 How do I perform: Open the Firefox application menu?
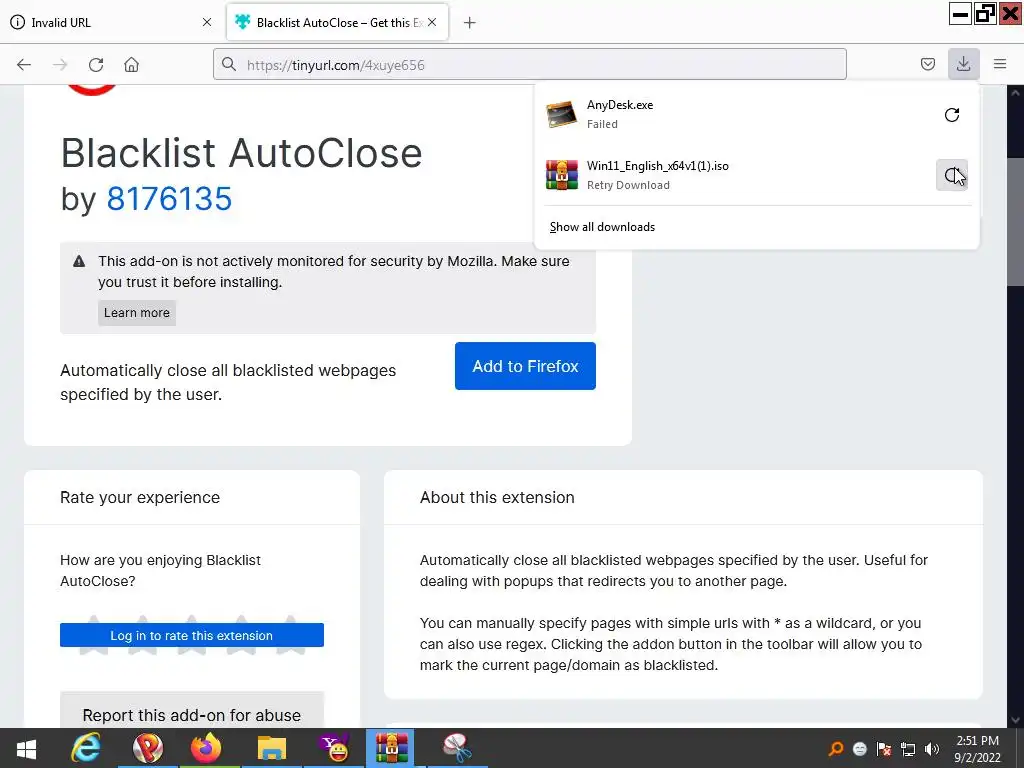[1000, 64]
